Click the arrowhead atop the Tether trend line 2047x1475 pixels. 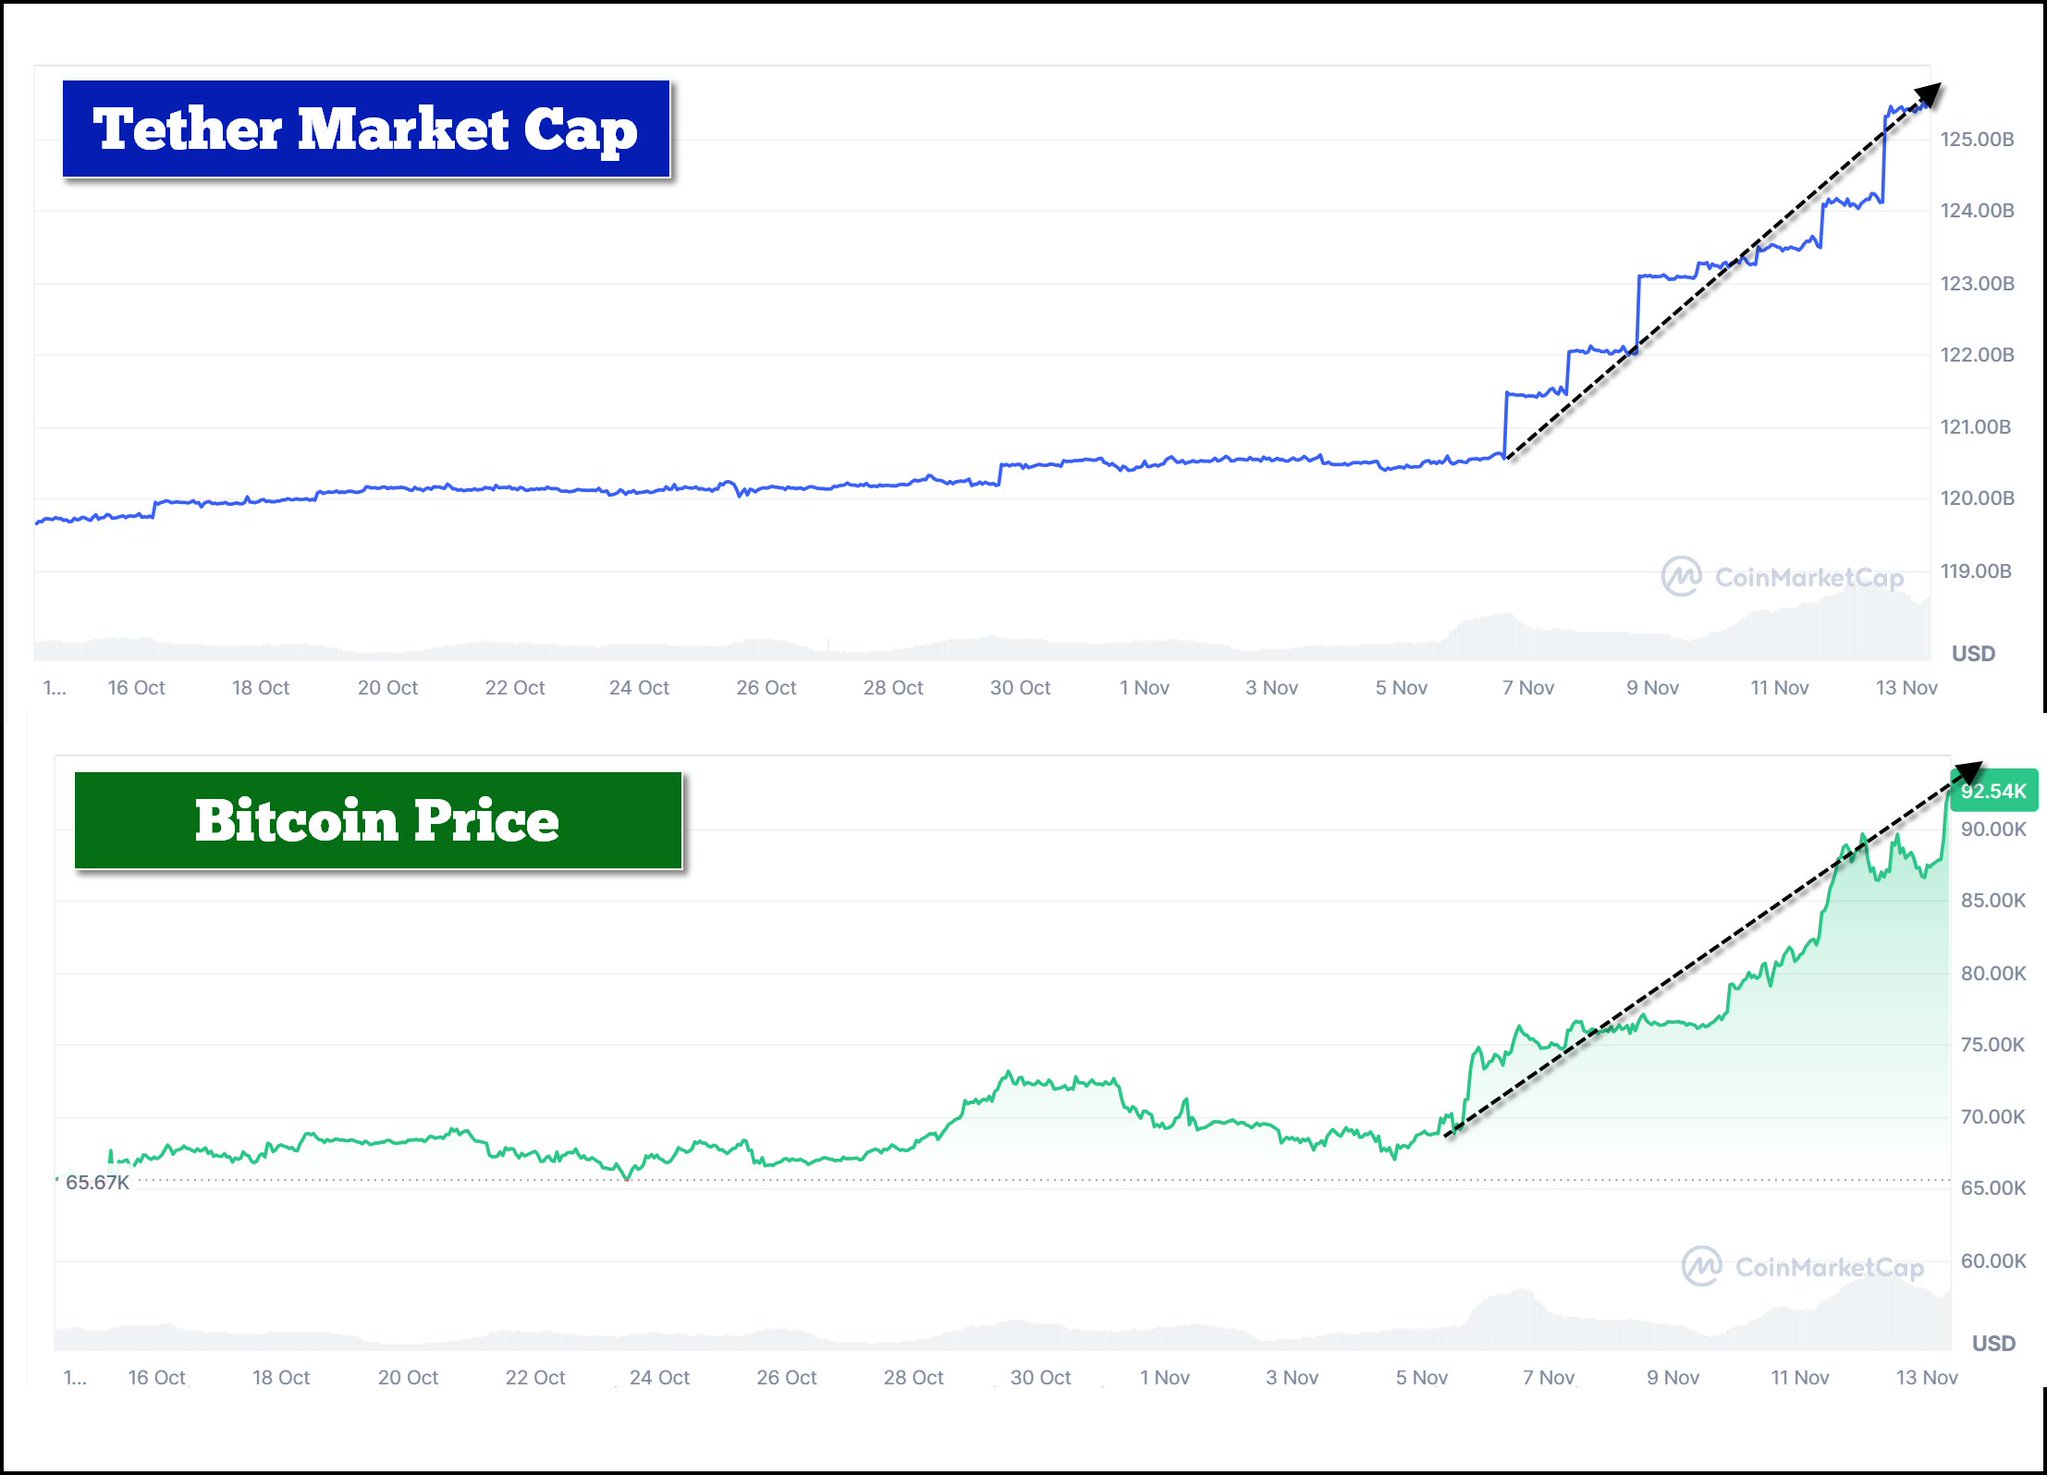(x=1929, y=95)
